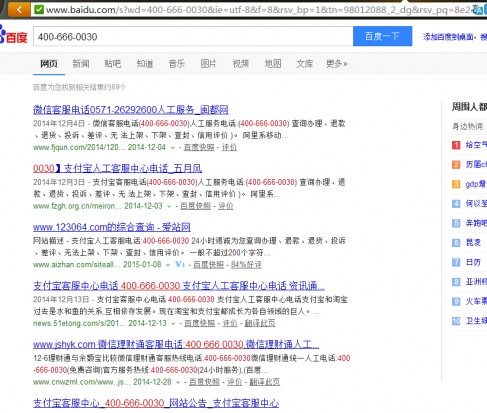Expand dropdown arrow after aizhan.com result date
Viewport: 487px width, 413px height.
(168, 265)
